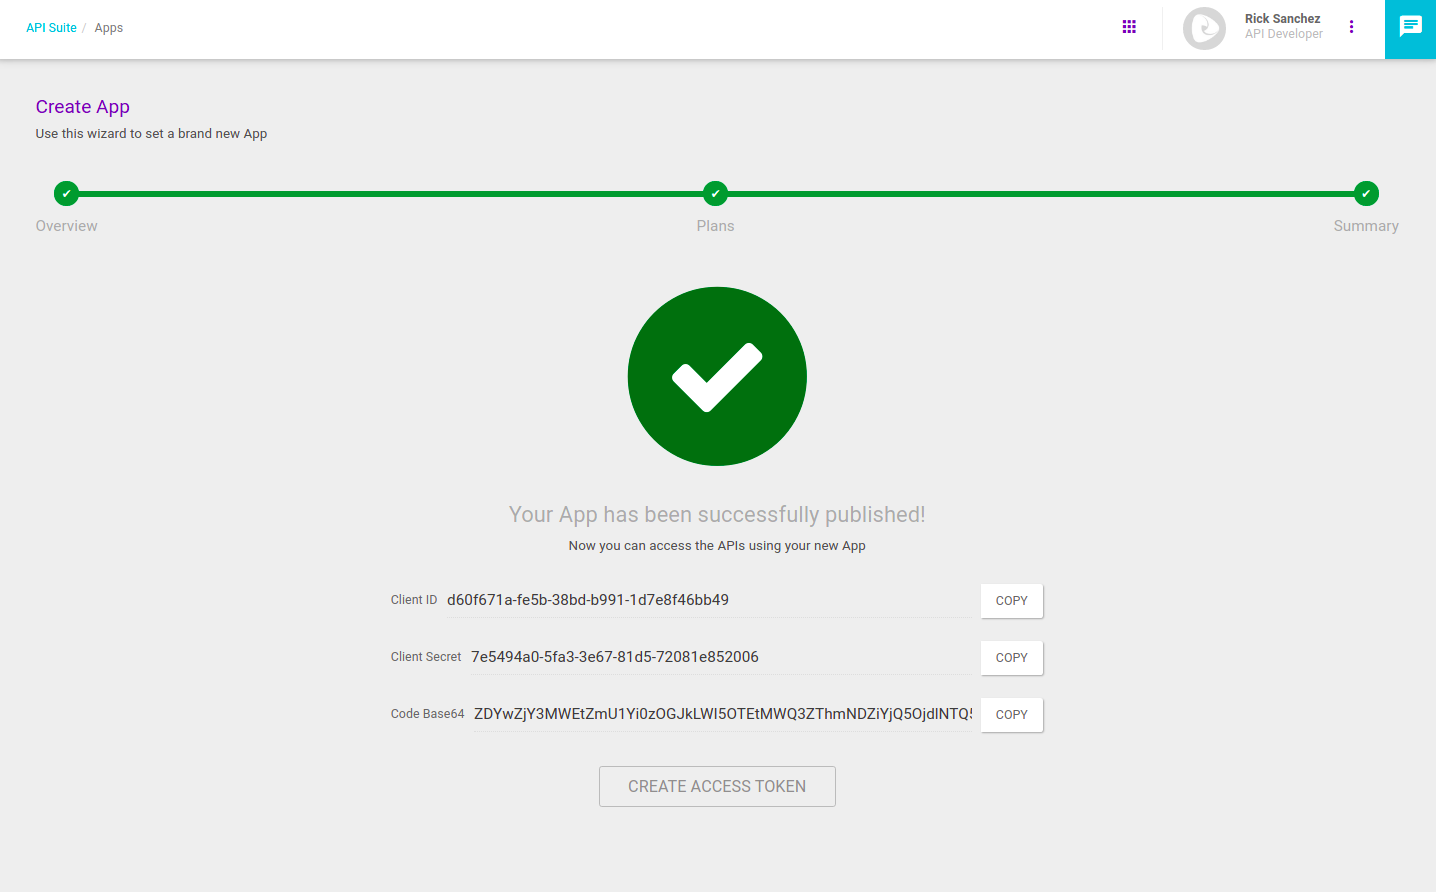This screenshot has height=892, width=1436.
Task: Click the Overview step checkmark icon
Action: point(66,193)
